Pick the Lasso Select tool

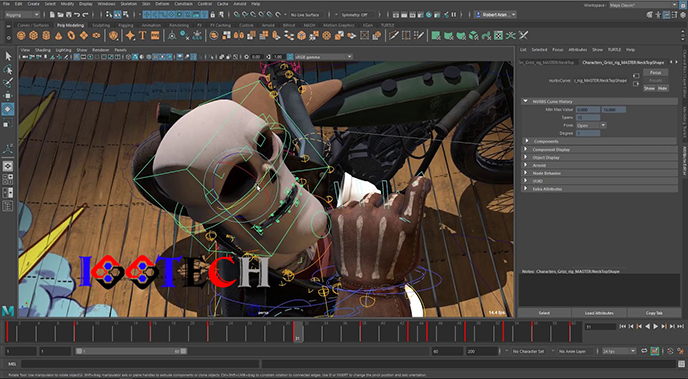[x=8, y=70]
